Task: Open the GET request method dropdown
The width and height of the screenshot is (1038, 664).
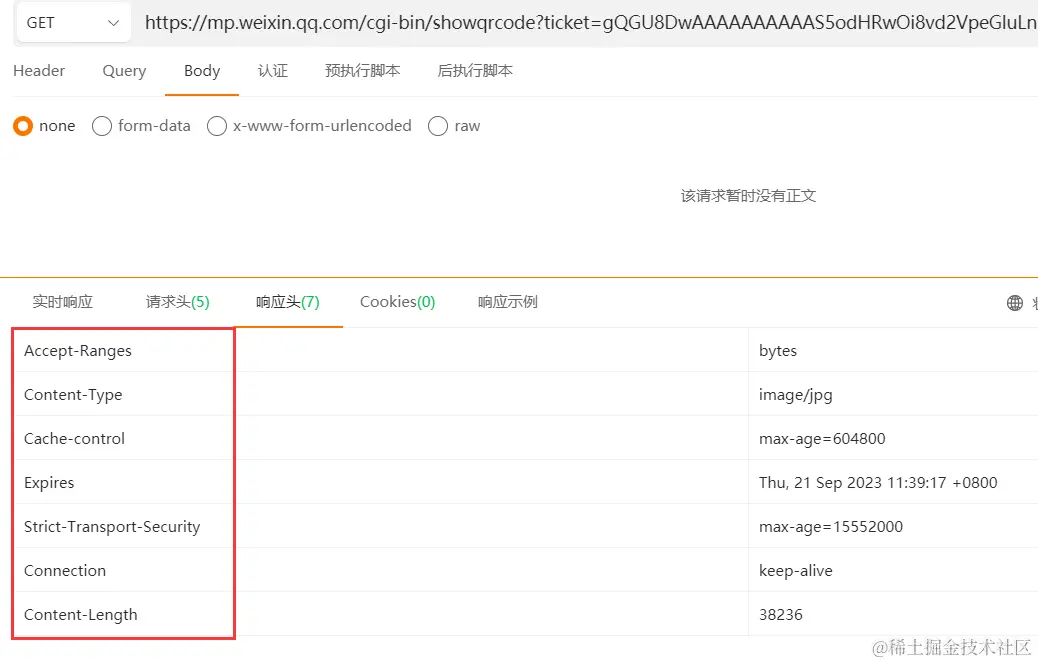Action: coord(73,23)
